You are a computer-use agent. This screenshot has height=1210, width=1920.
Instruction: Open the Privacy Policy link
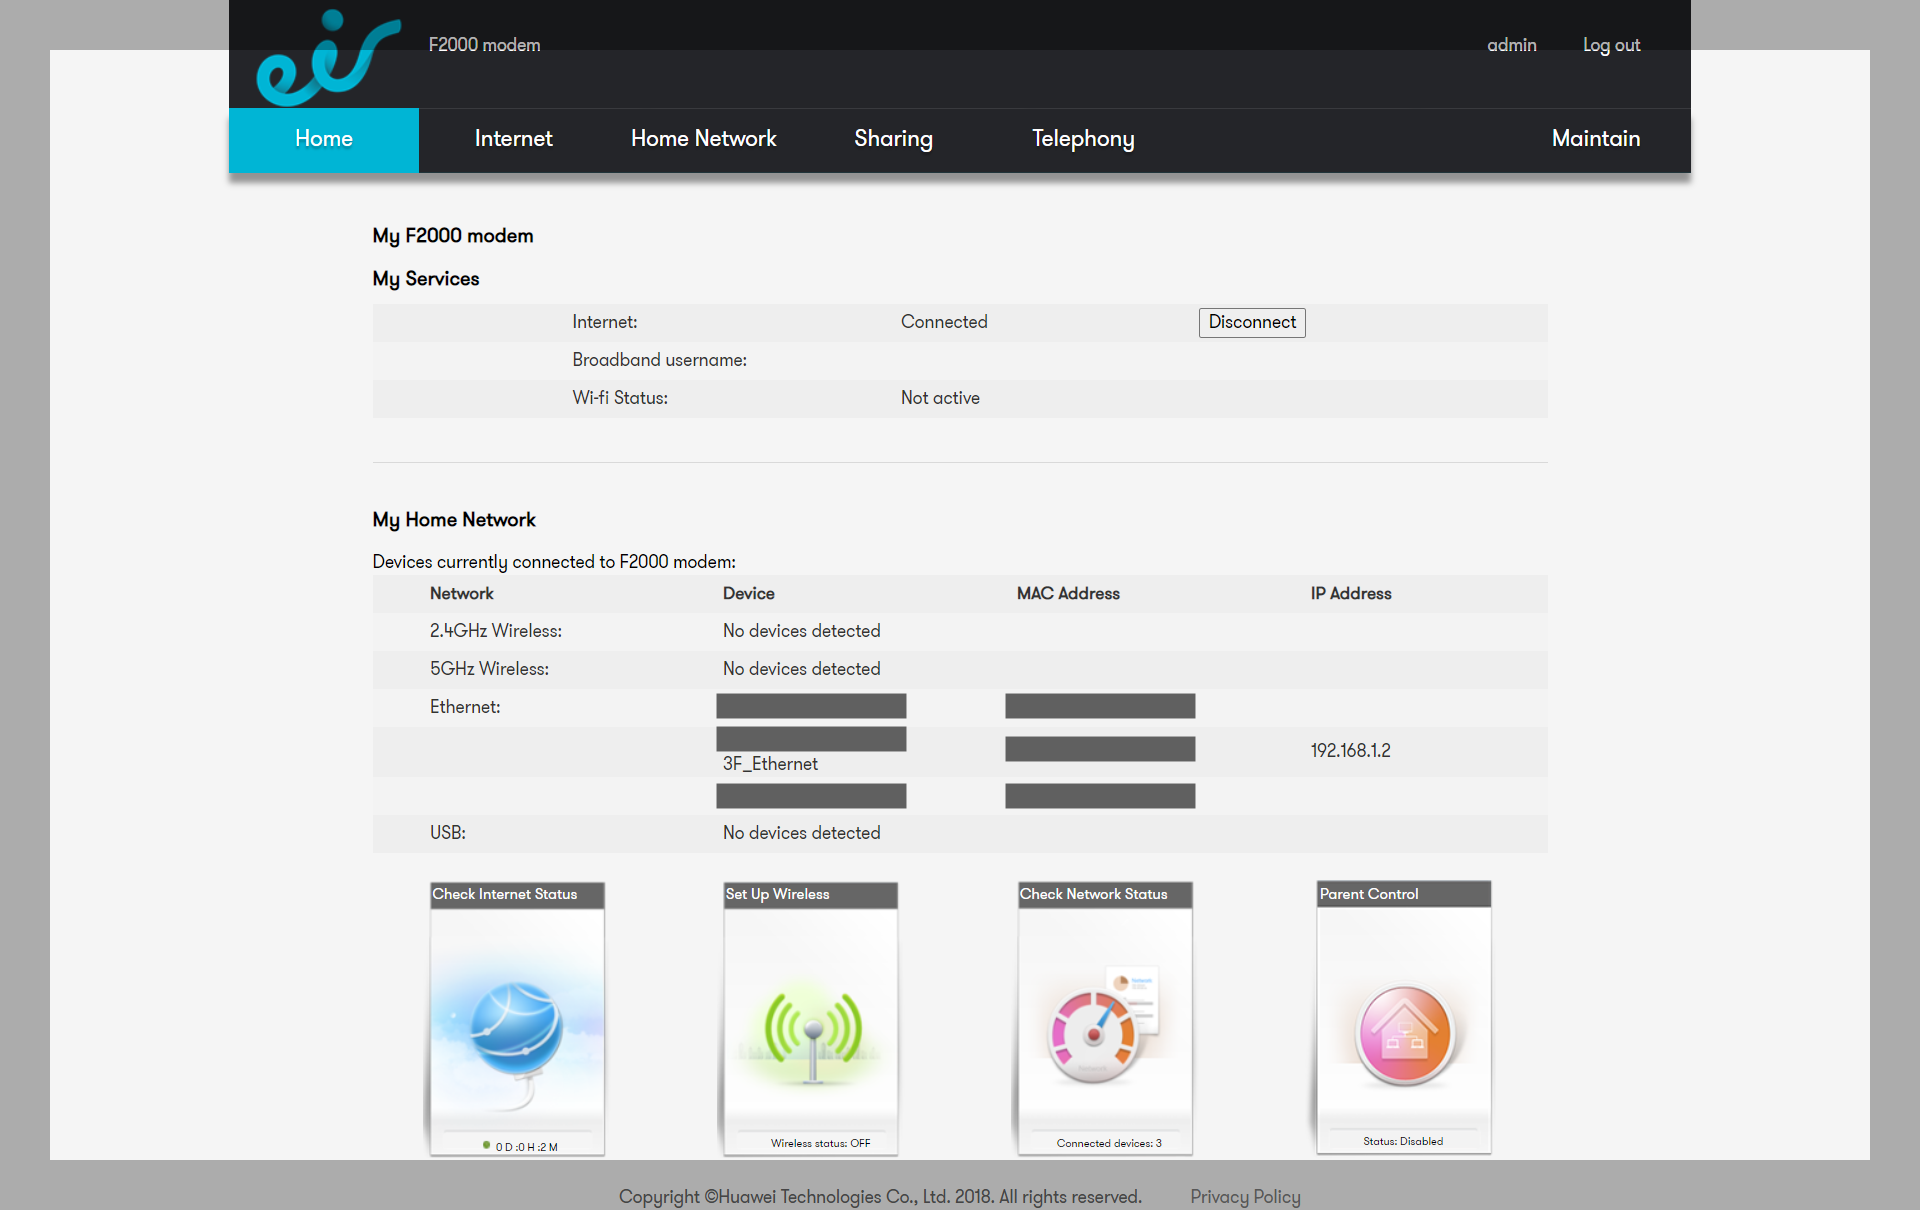pyautogui.click(x=1245, y=1196)
